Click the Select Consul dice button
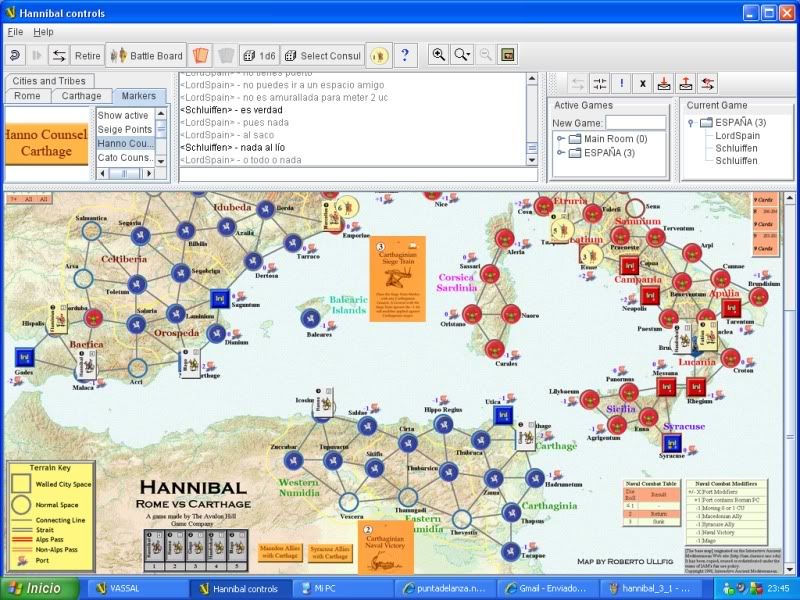The height and width of the screenshot is (600, 800). [322, 56]
